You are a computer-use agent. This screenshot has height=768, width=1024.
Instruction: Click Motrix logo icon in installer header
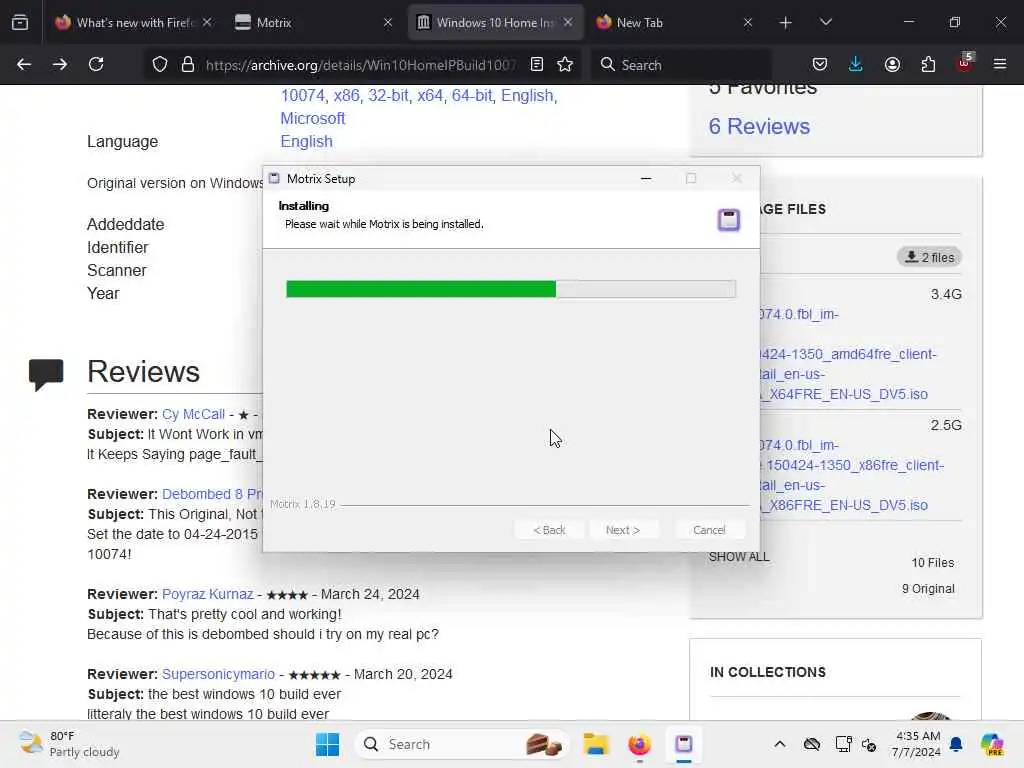729,220
